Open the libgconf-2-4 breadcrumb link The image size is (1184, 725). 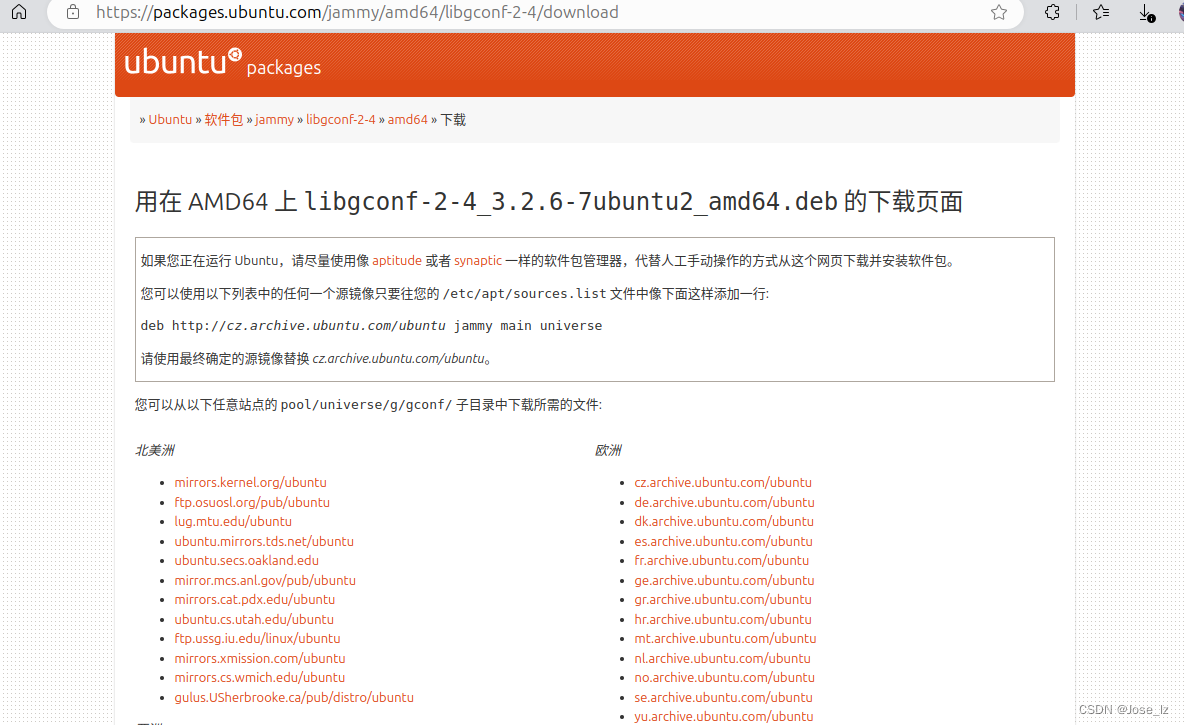(341, 119)
